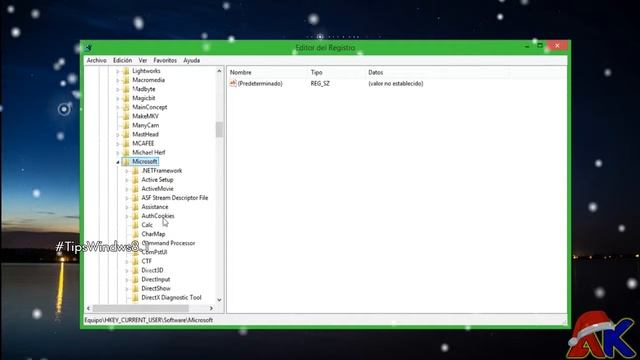The image size is (640, 360).
Task: Click the .NETFramework folder icon
Action: pyautogui.click(x=135, y=171)
